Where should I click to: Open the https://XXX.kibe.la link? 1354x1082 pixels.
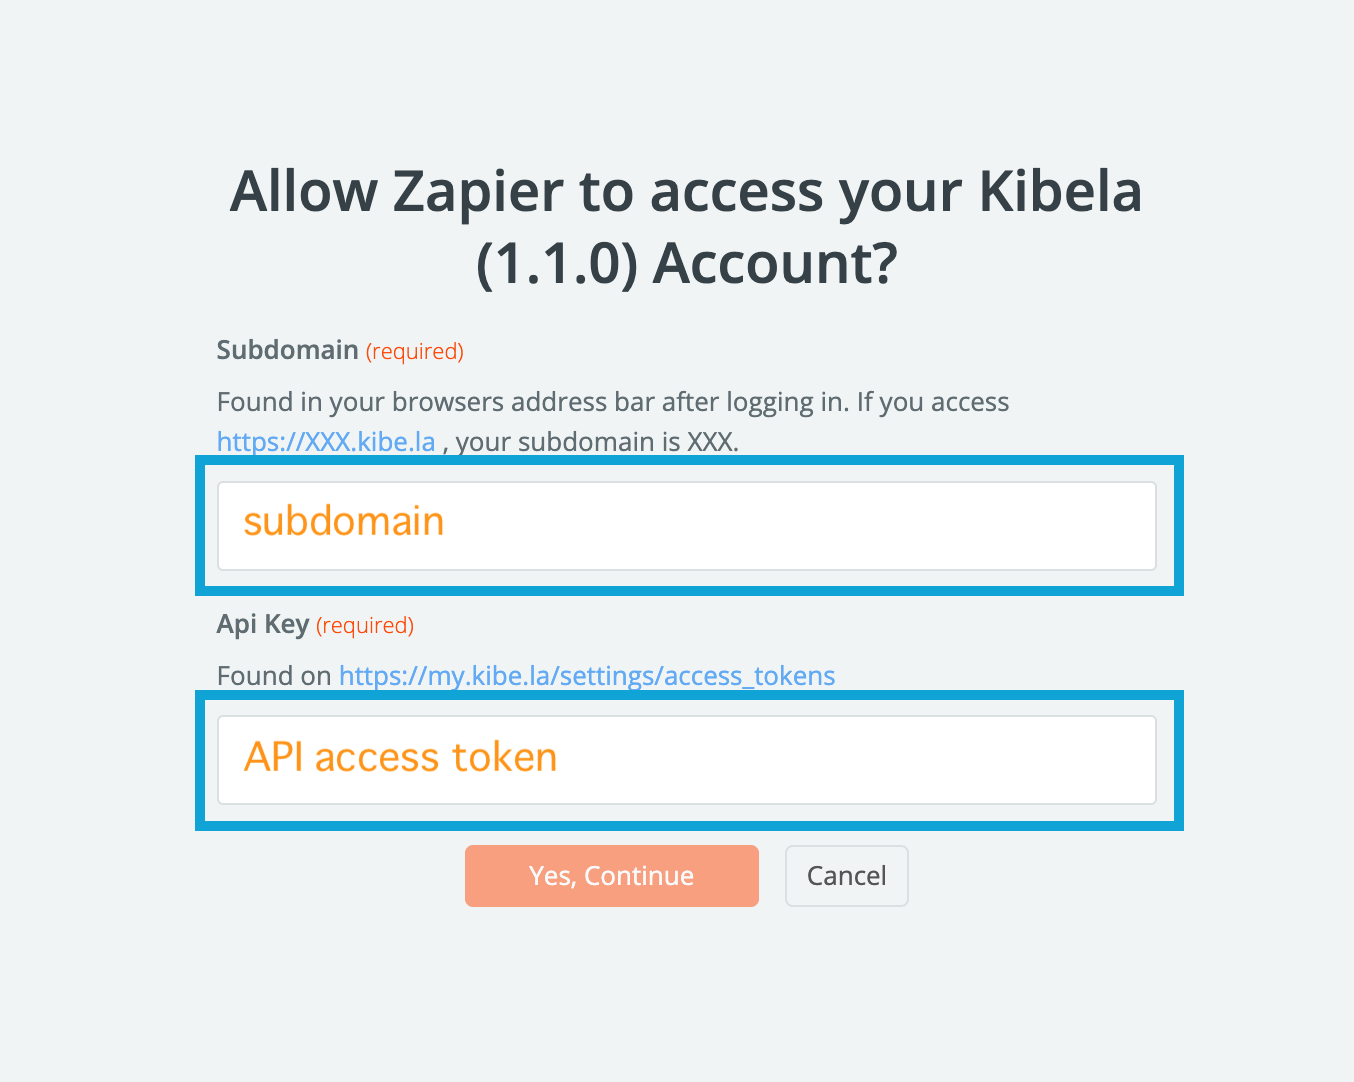326,441
